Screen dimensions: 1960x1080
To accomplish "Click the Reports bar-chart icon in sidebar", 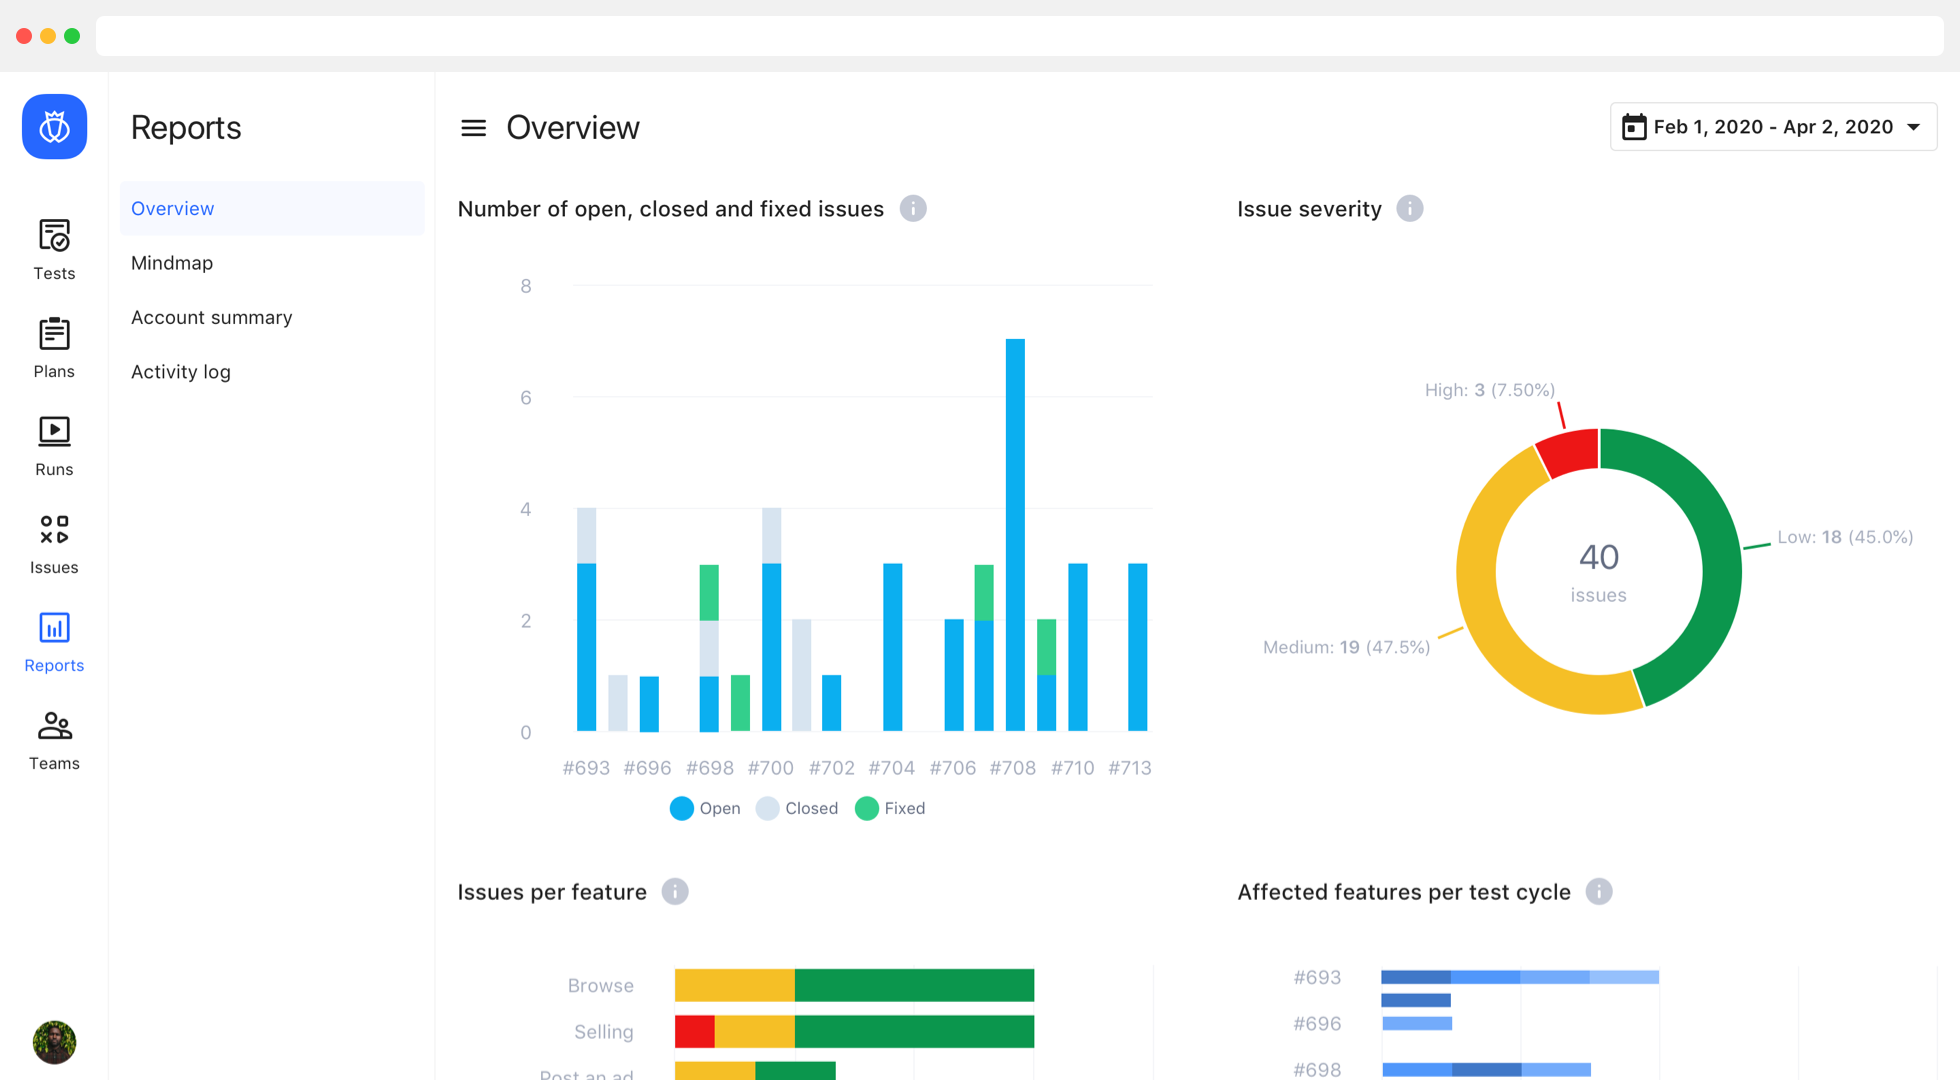I will (x=54, y=628).
